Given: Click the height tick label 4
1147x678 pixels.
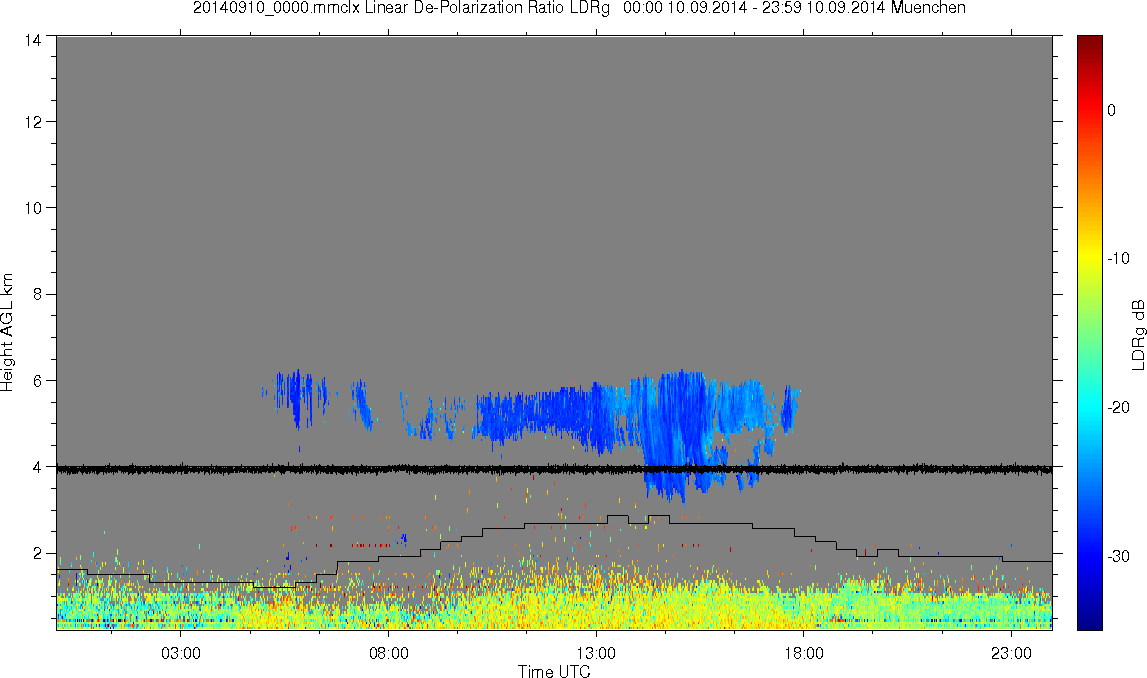Looking at the screenshot, I should pyautogui.click(x=37, y=467).
